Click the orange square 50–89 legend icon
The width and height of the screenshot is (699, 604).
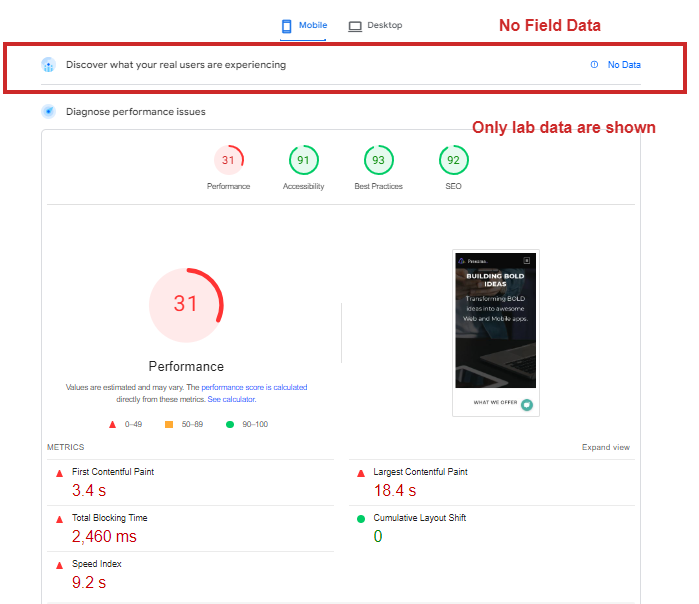(x=169, y=424)
